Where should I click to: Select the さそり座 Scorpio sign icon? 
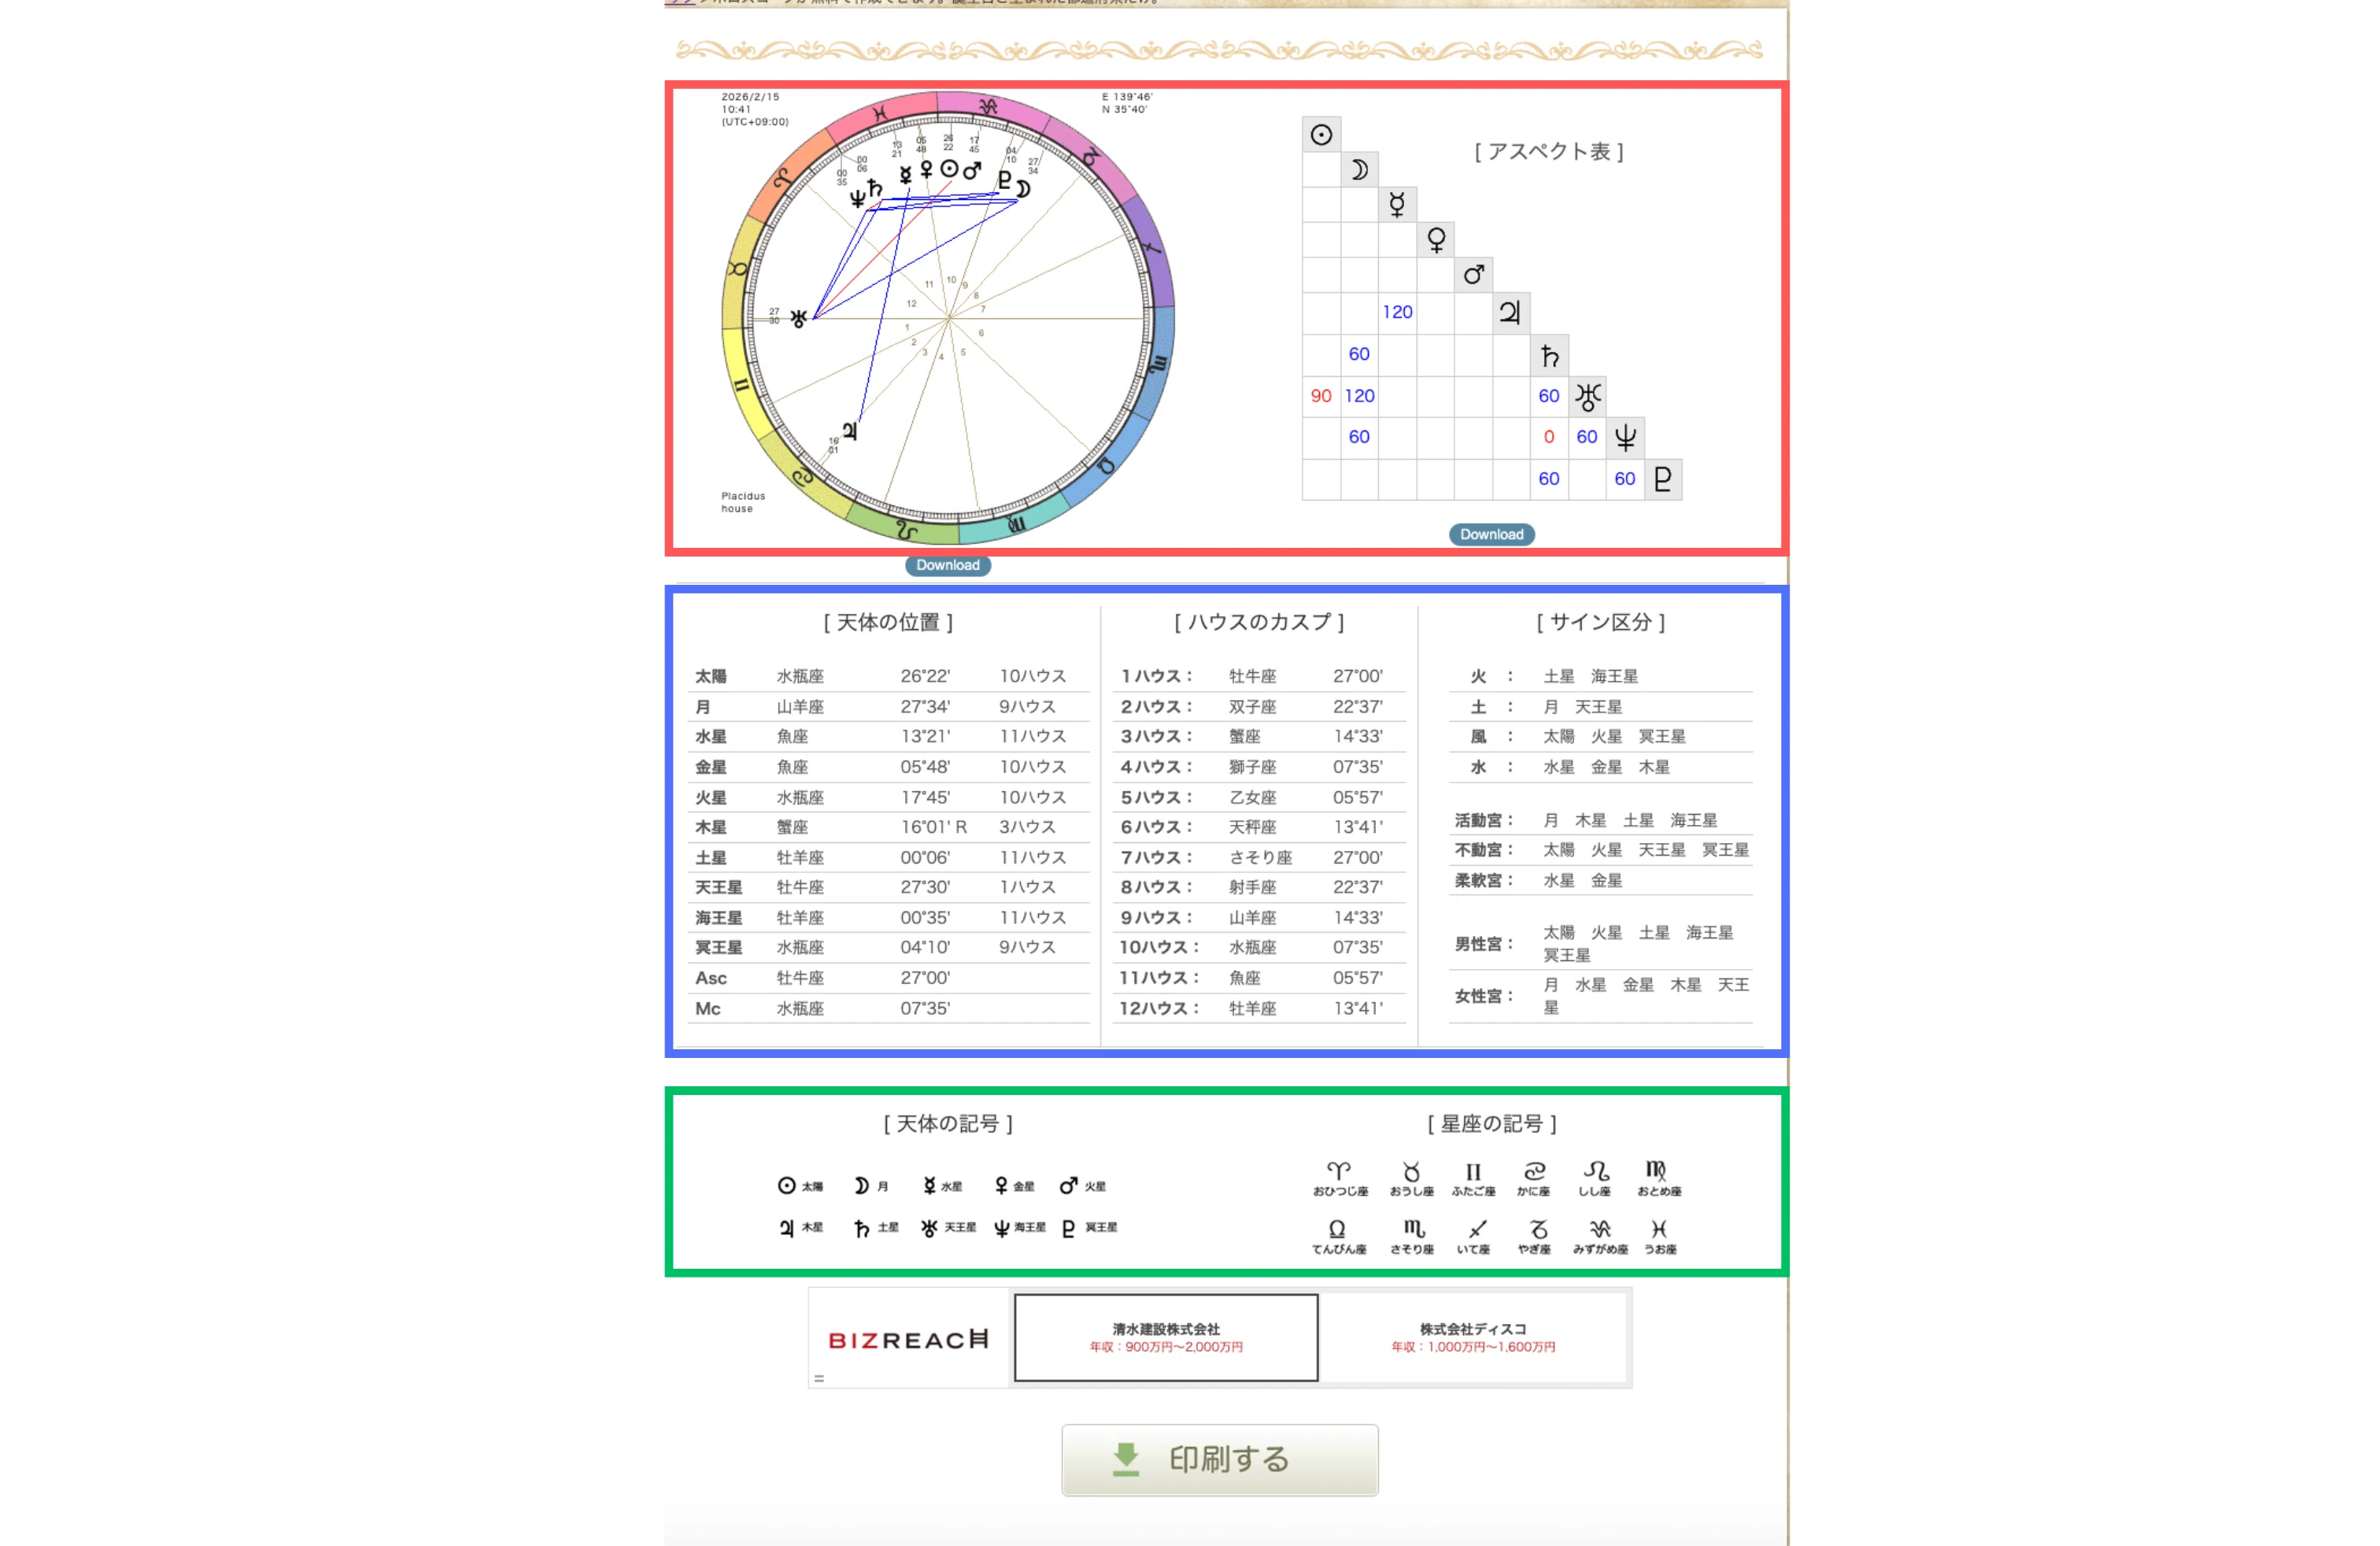coord(1413,1228)
